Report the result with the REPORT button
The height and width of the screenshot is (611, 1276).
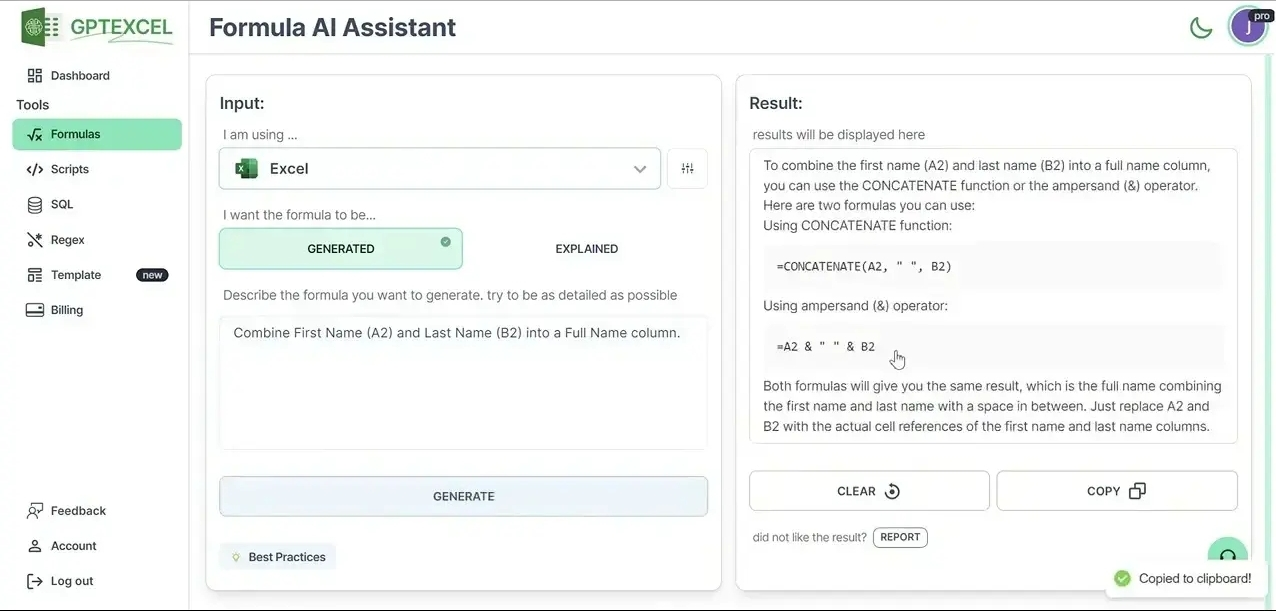pyautogui.click(x=900, y=537)
